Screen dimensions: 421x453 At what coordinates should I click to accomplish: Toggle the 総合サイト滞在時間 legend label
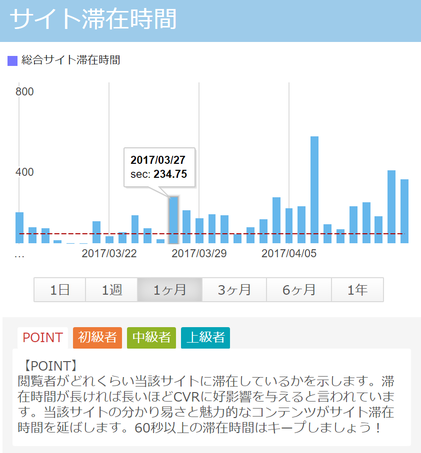point(71,60)
